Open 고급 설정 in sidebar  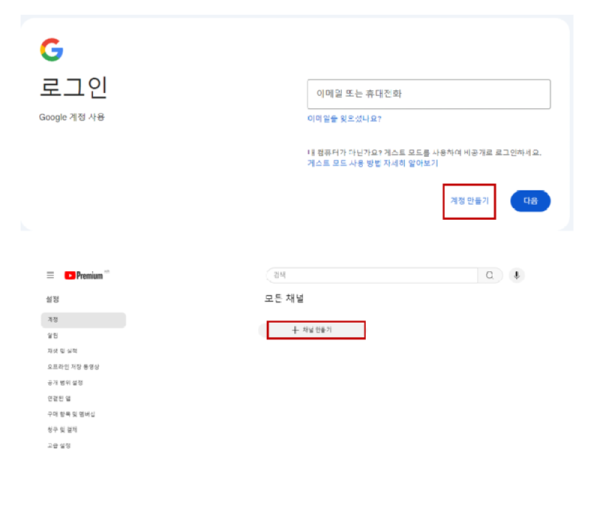[x=59, y=445]
